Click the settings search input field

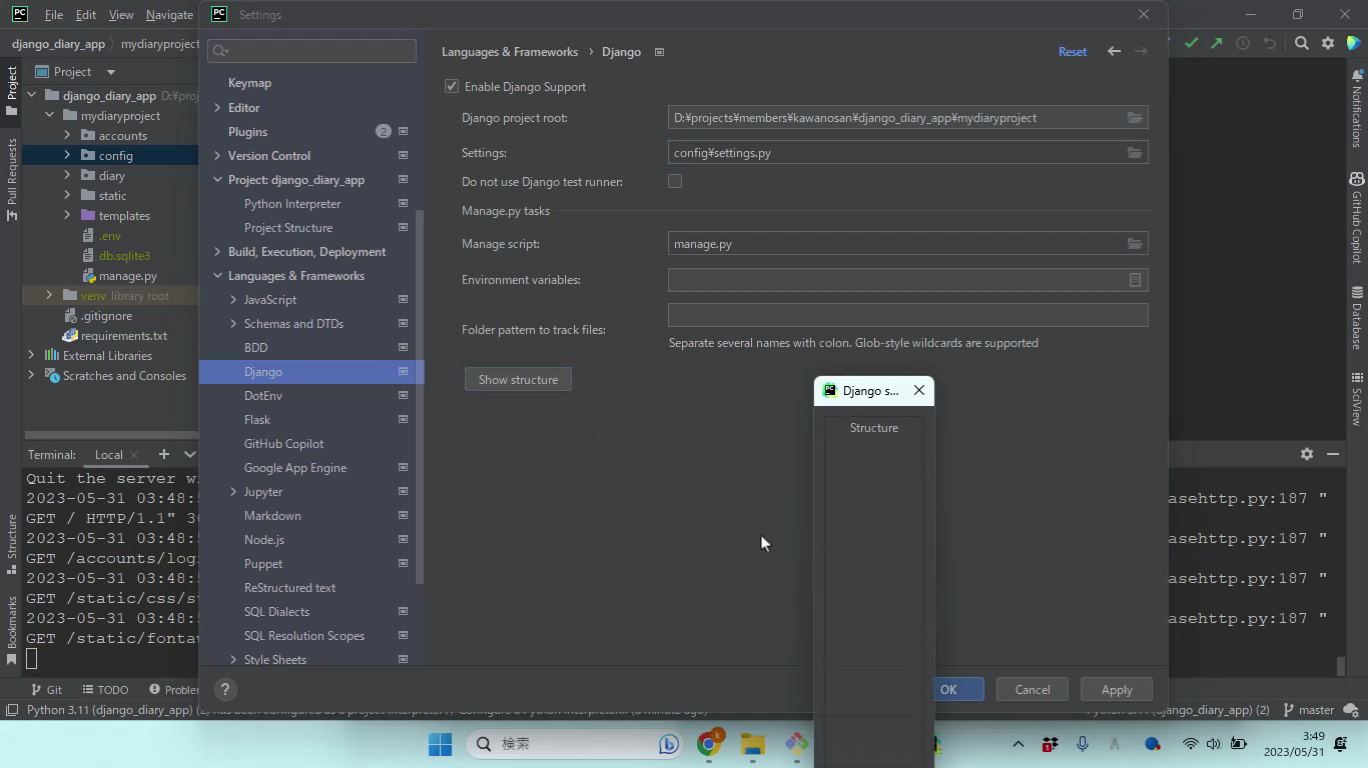[x=320, y=51]
